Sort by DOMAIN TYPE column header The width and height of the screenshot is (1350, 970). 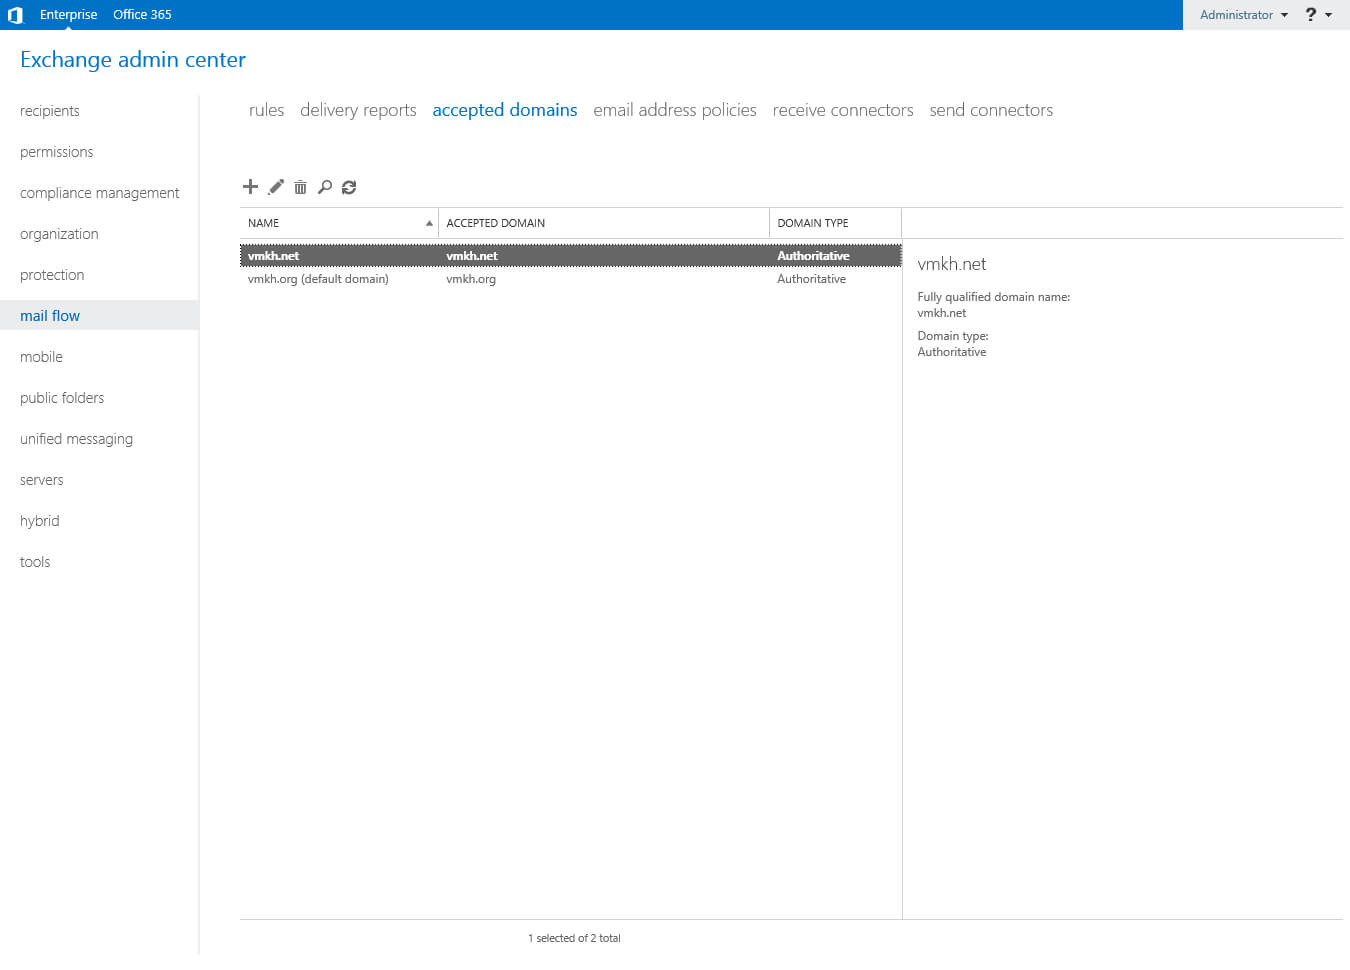point(836,223)
